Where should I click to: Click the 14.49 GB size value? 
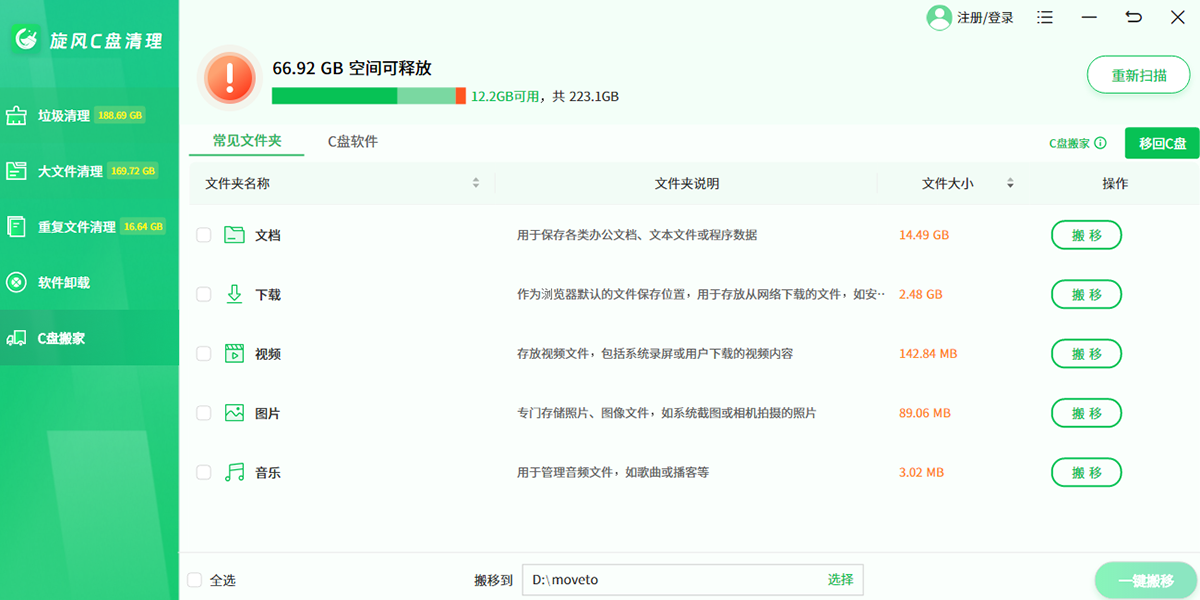pos(923,235)
